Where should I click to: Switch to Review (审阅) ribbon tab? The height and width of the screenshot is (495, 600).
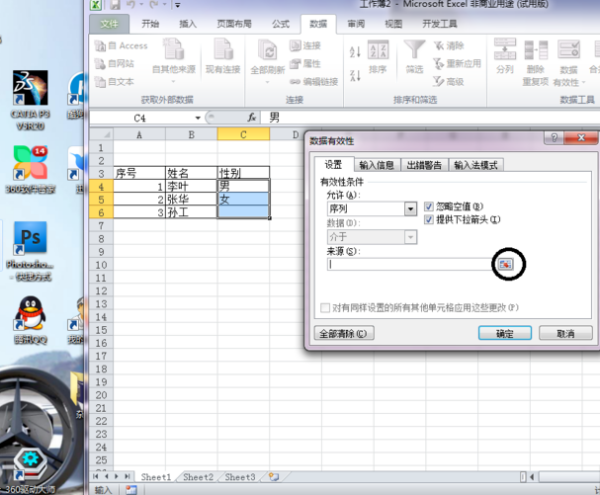(356, 24)
